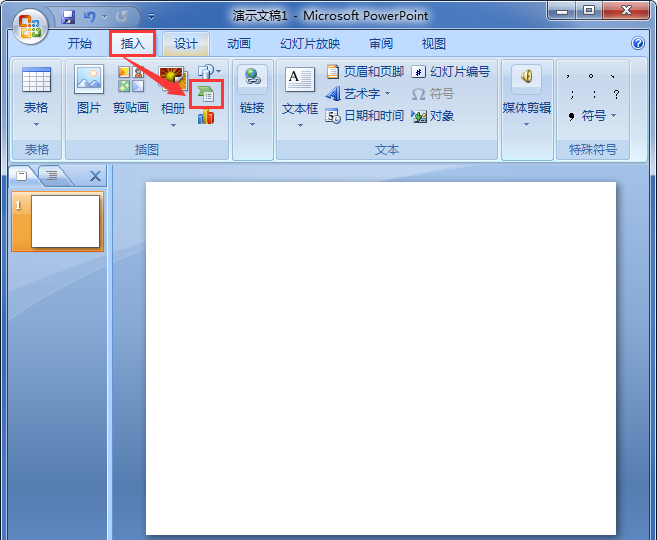Expand the 链接 dropdown arrow
This screenshot has width=657, height=540.
252,124
